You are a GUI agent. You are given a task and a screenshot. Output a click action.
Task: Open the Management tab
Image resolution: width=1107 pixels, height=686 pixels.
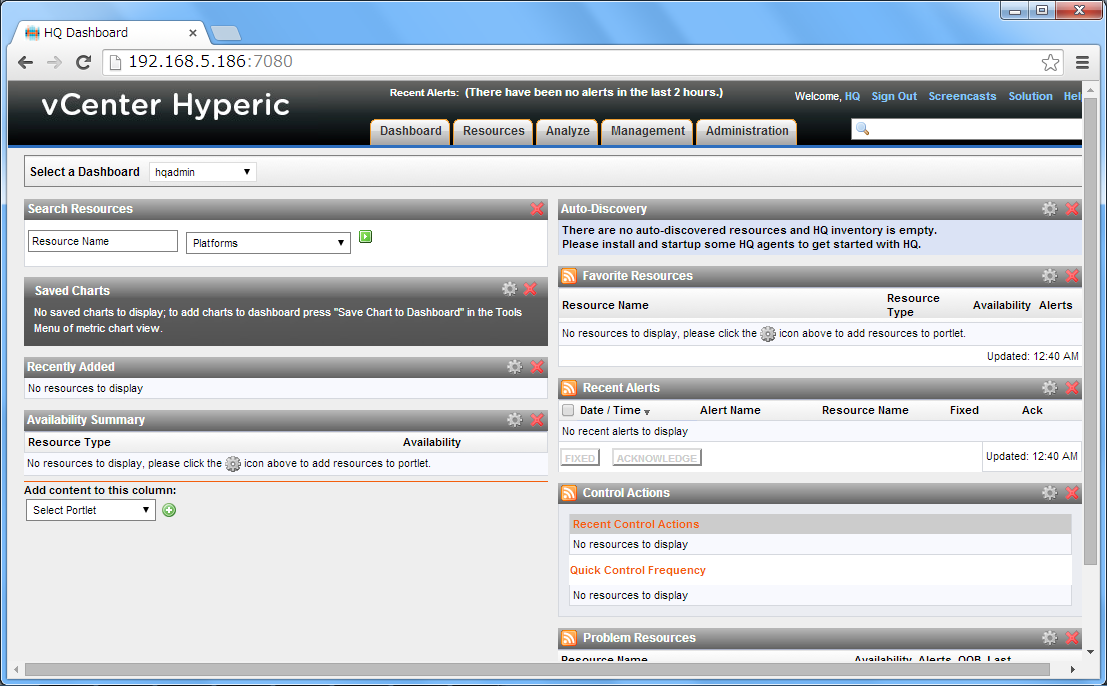pyautogui.click(x=647, y=131)
